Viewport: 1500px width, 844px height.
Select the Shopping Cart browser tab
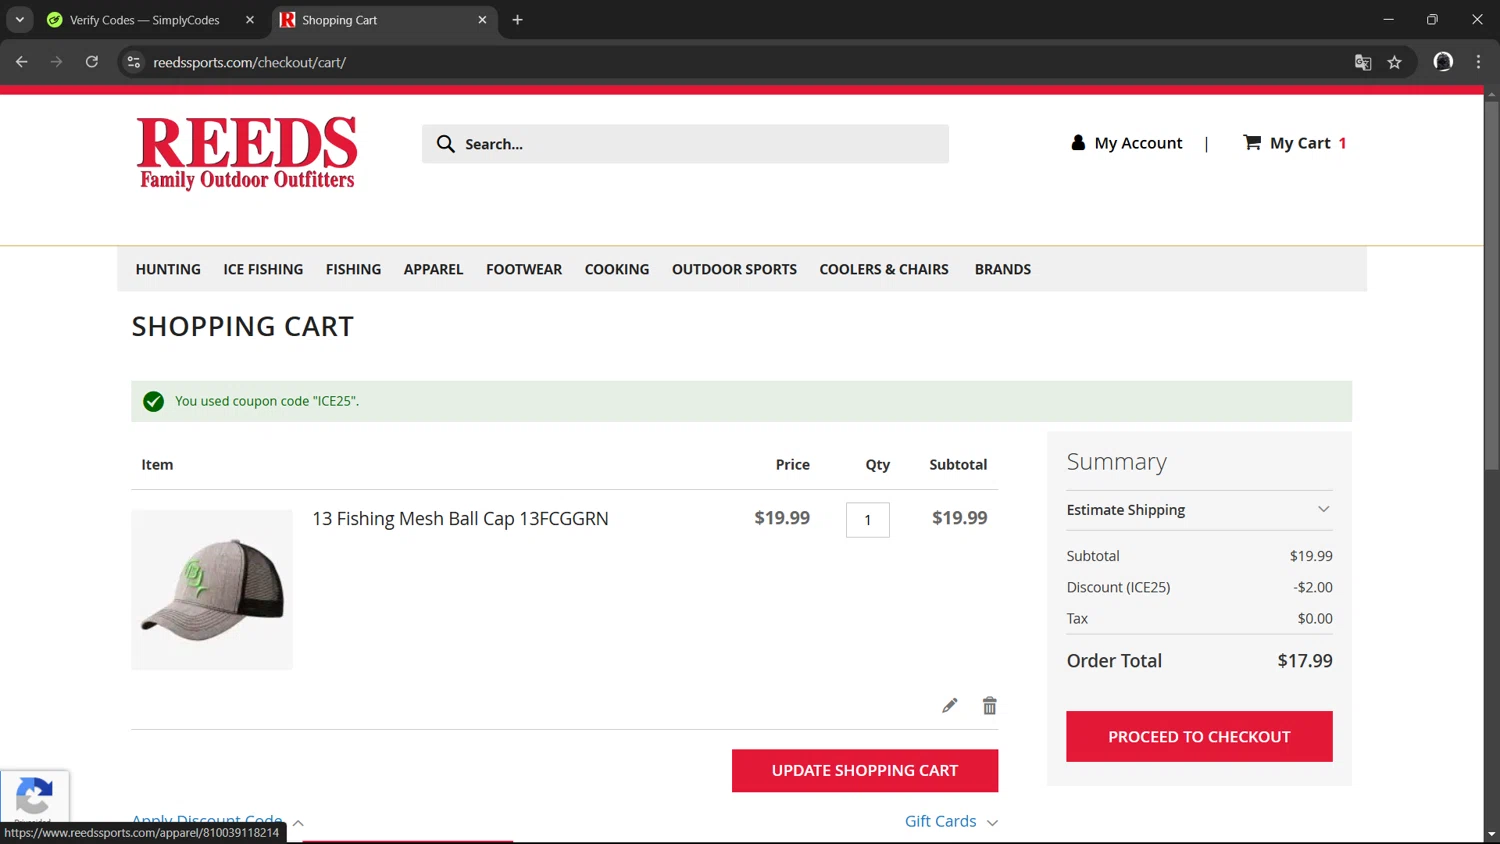[385, 20]
